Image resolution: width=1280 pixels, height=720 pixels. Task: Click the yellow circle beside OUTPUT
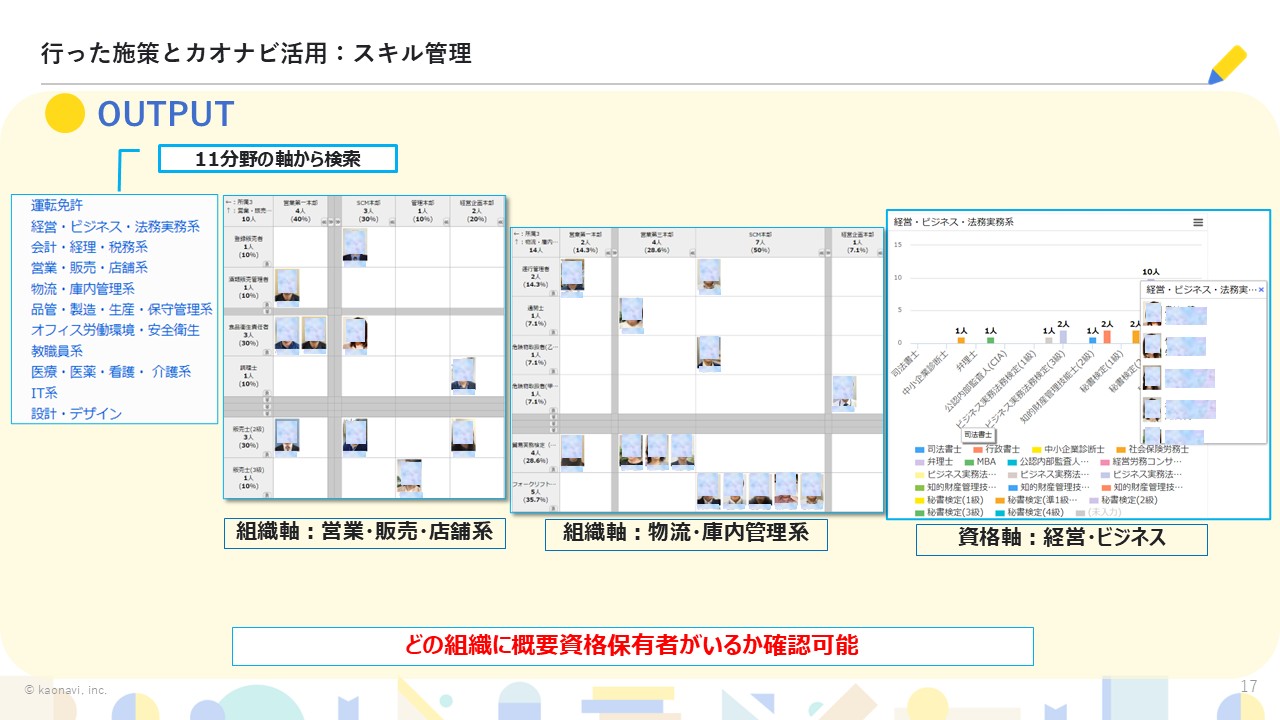click(x=65, y=114)
